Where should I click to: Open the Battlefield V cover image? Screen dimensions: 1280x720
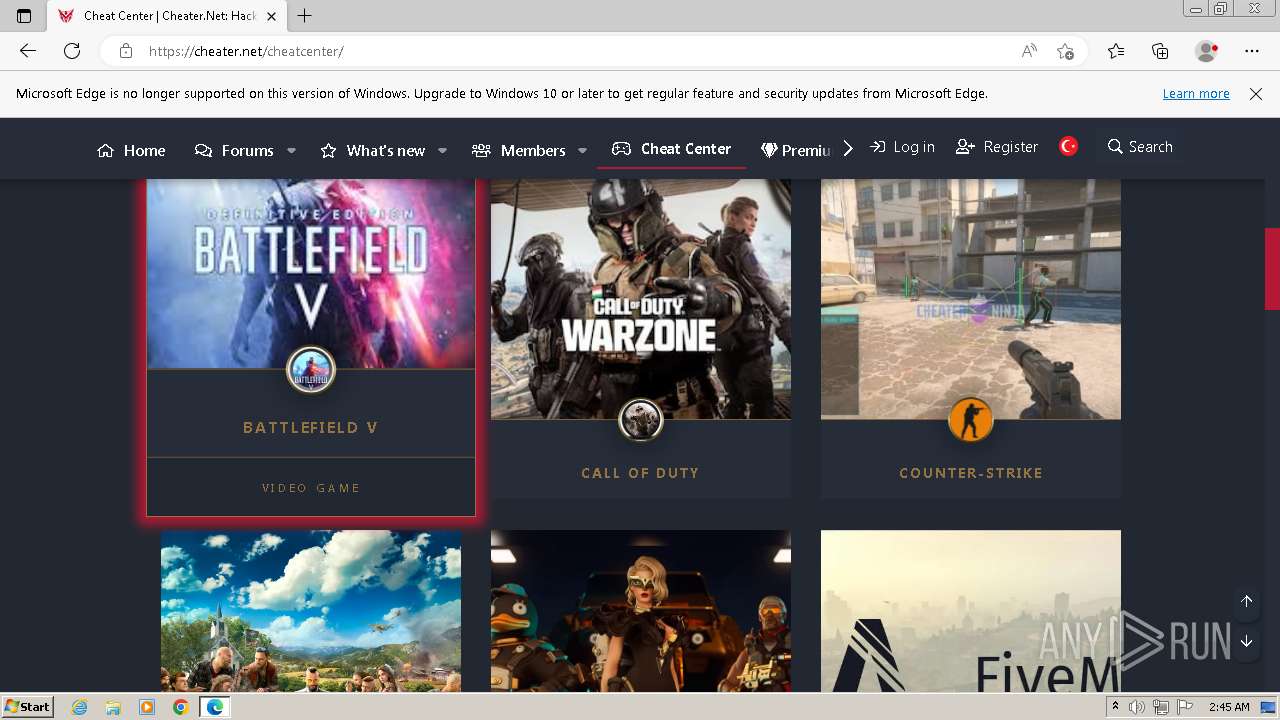311,273
